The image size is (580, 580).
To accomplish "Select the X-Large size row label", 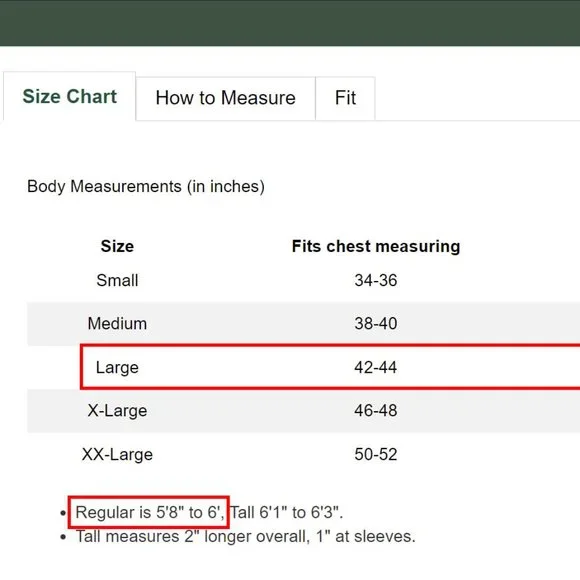I will point(117,411).
